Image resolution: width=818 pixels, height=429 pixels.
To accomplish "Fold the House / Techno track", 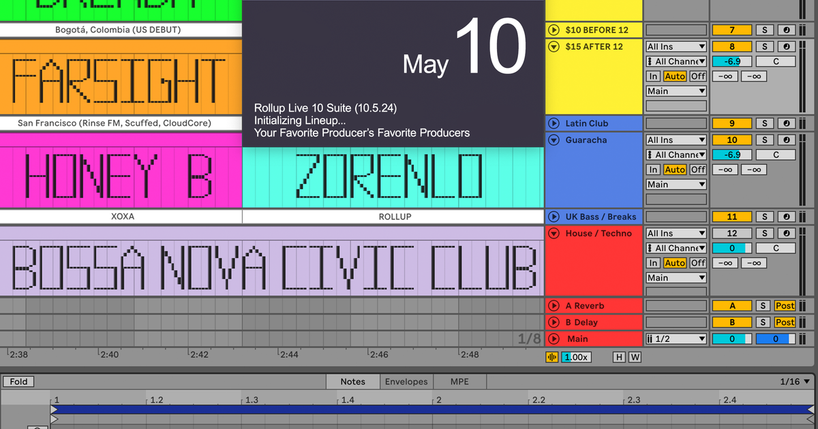I will coord(554,233).
